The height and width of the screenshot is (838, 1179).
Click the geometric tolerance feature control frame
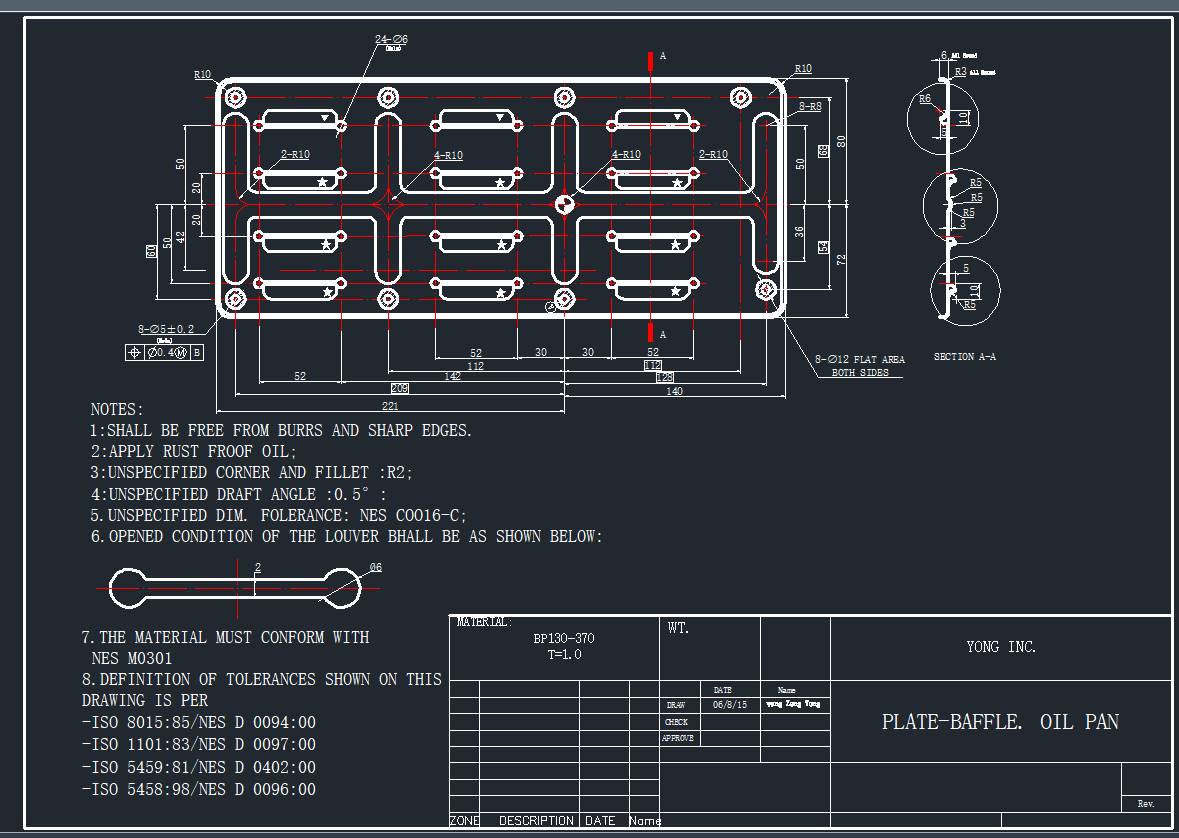pos(163,352)
